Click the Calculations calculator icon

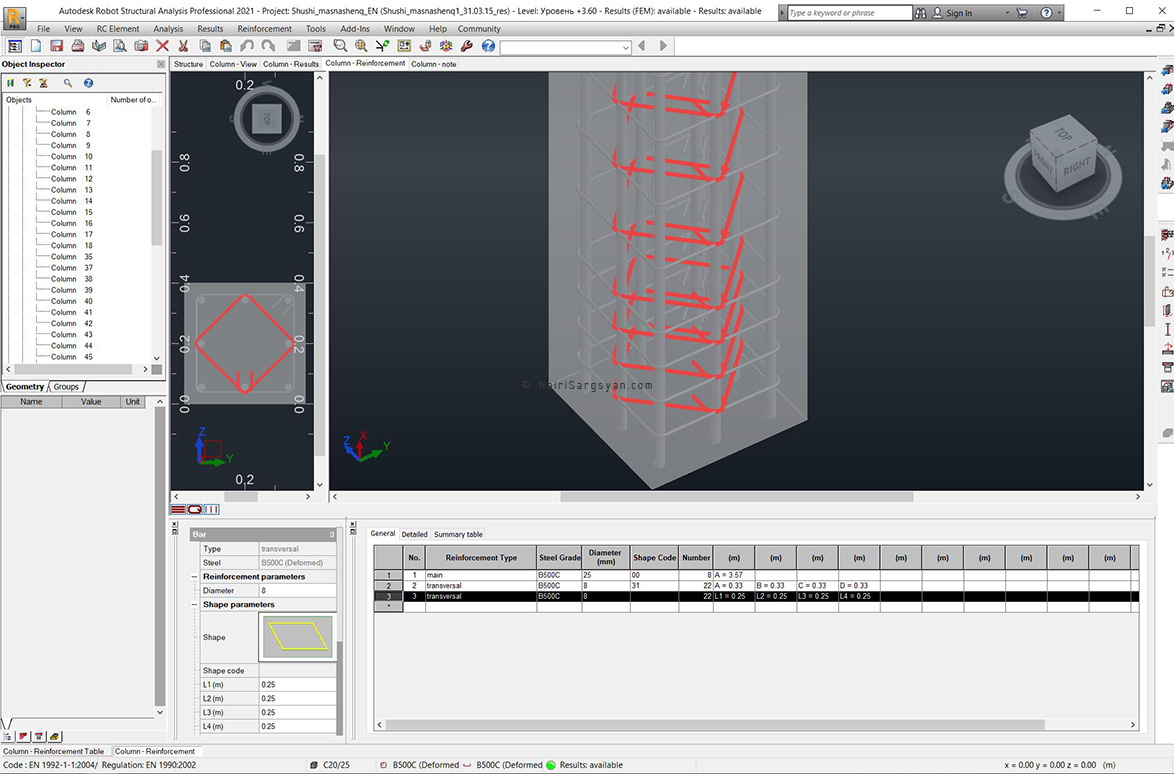click(315, 46)
